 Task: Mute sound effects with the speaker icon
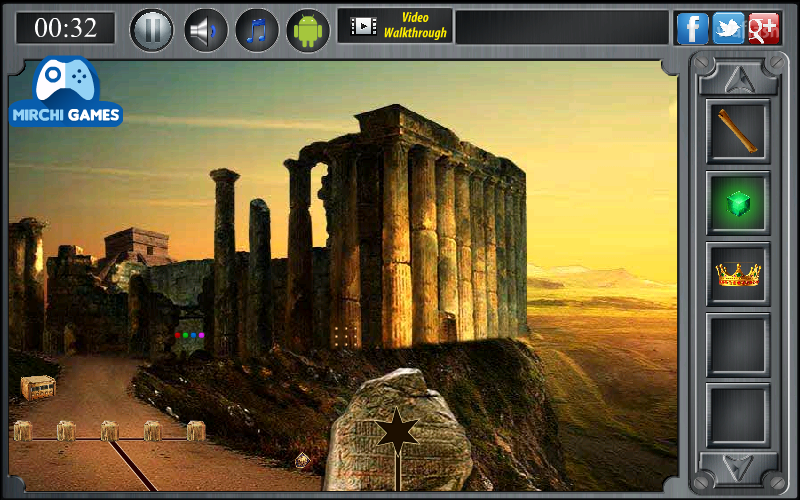coord(205,30)
